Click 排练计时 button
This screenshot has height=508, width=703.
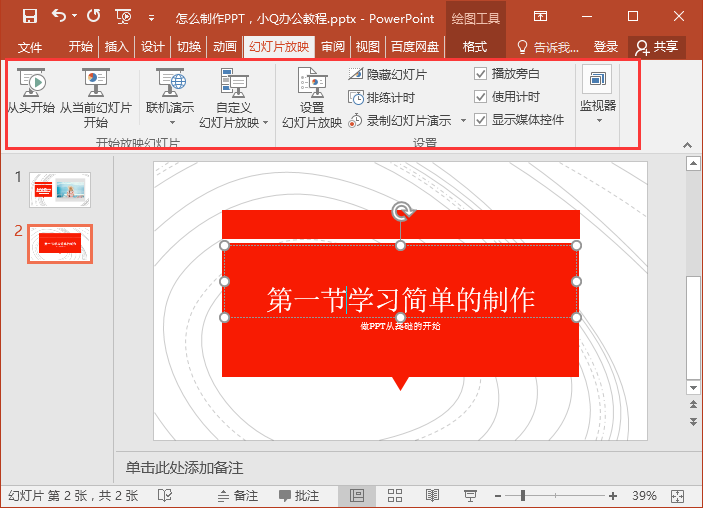pyautogui.click(x=382, y=97)
